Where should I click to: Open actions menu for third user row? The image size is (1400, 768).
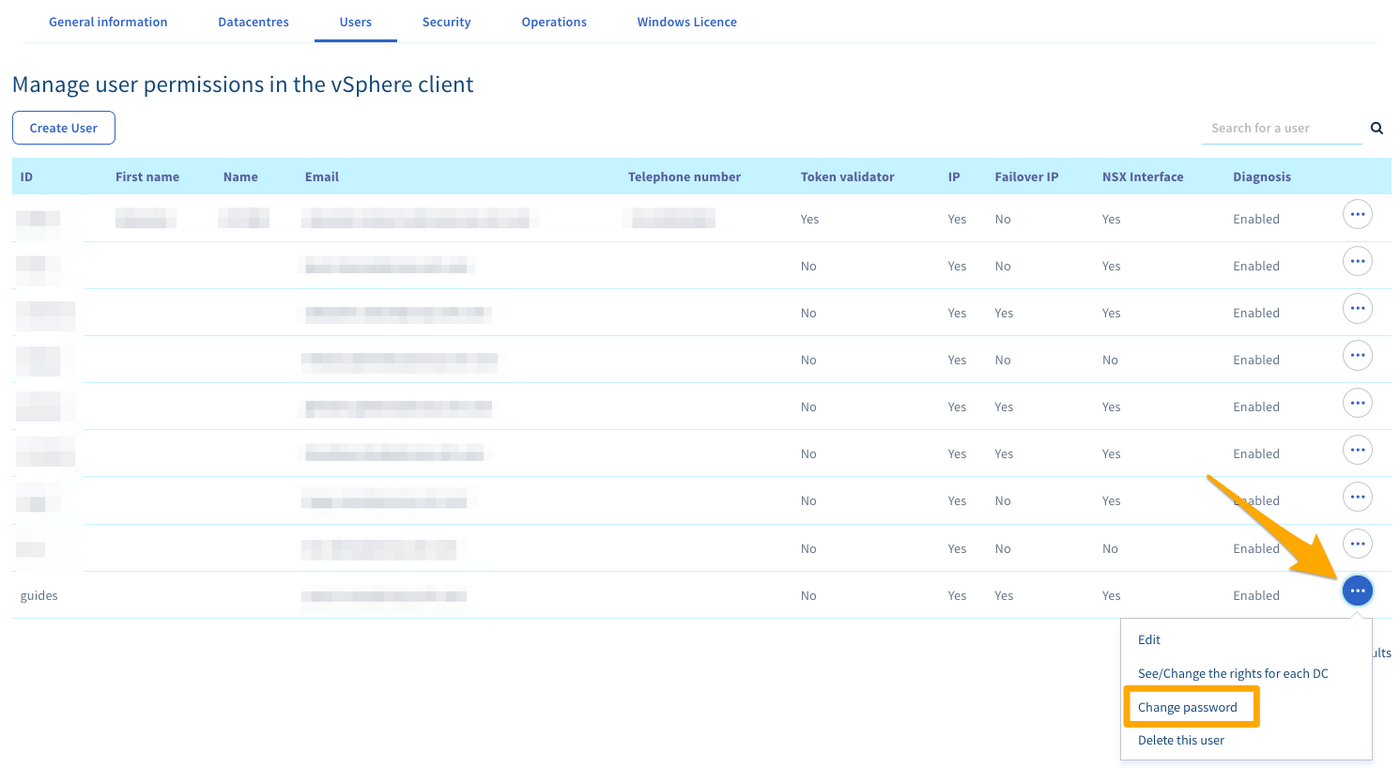[x=1356, y=308]
